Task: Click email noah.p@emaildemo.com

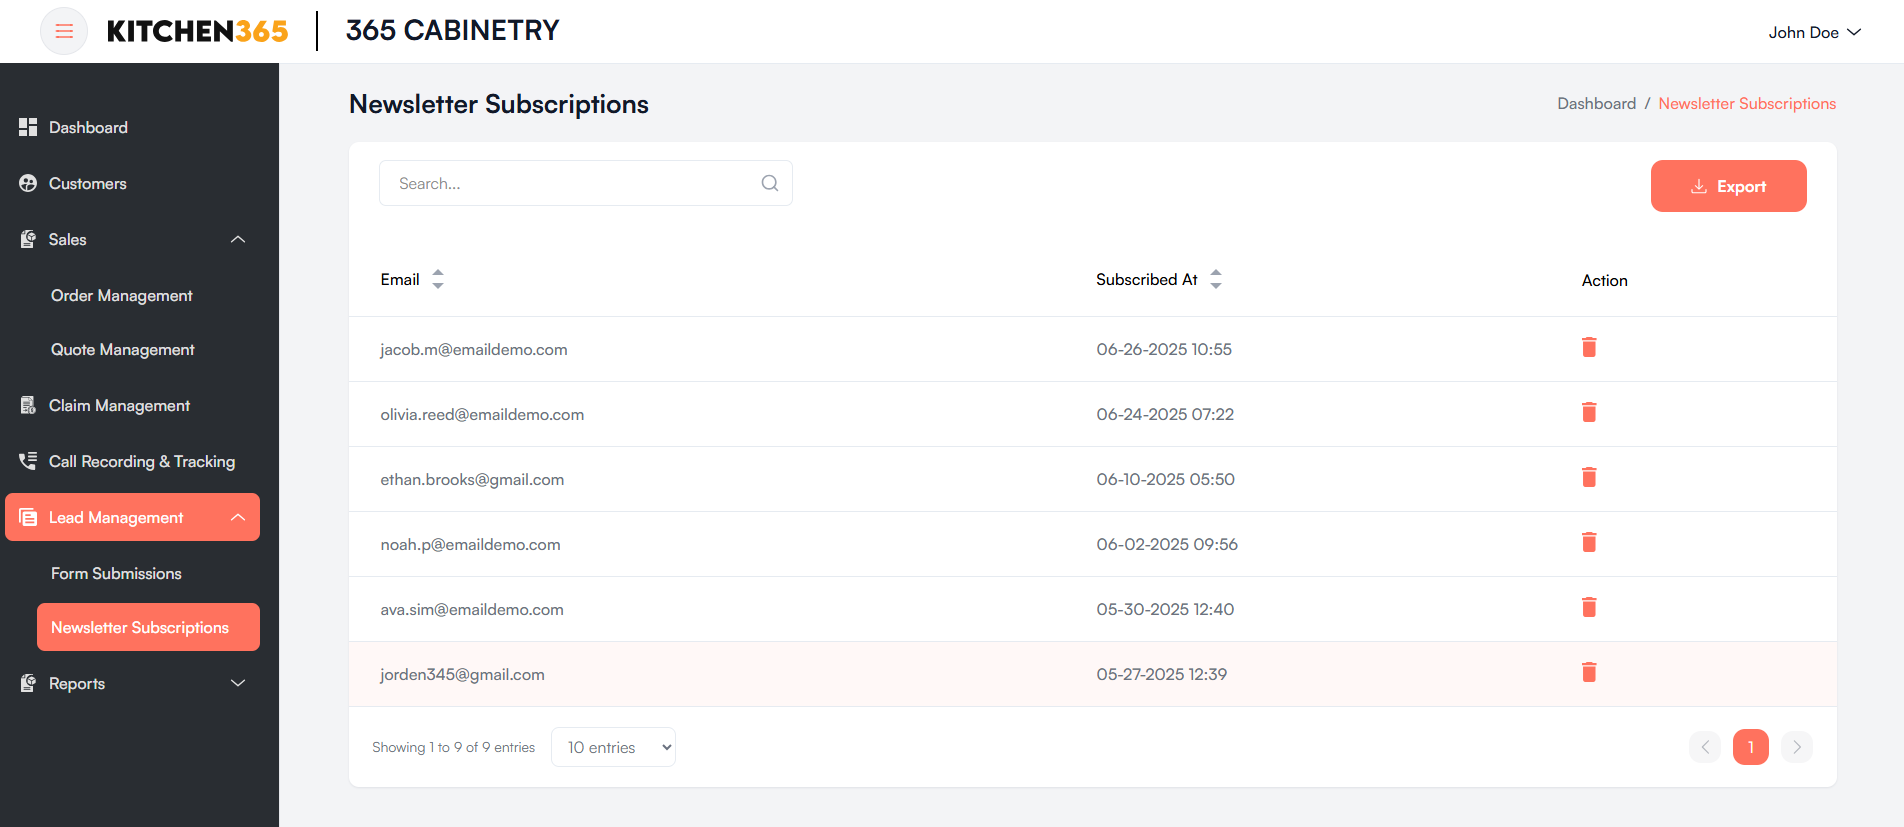Action: tap(470, 544)
